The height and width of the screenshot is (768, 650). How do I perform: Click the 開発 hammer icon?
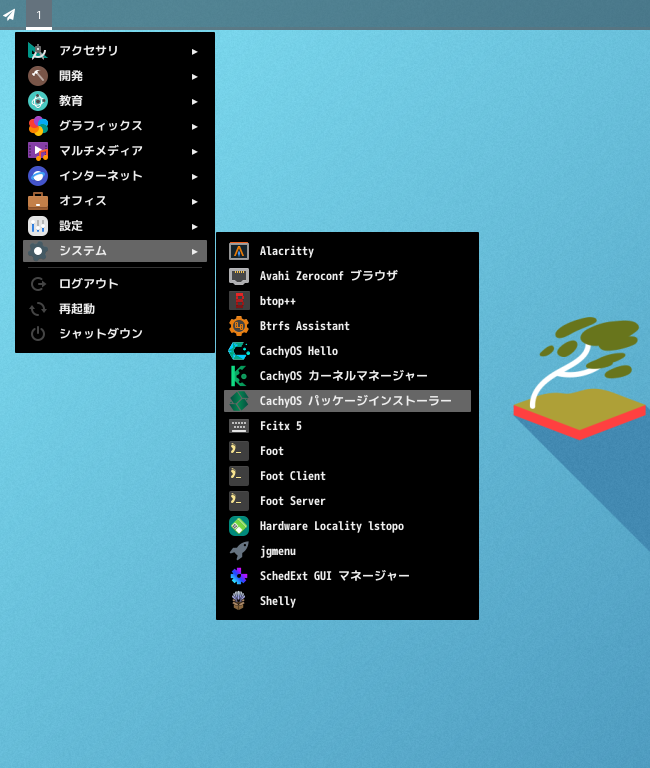coord(38,76)
